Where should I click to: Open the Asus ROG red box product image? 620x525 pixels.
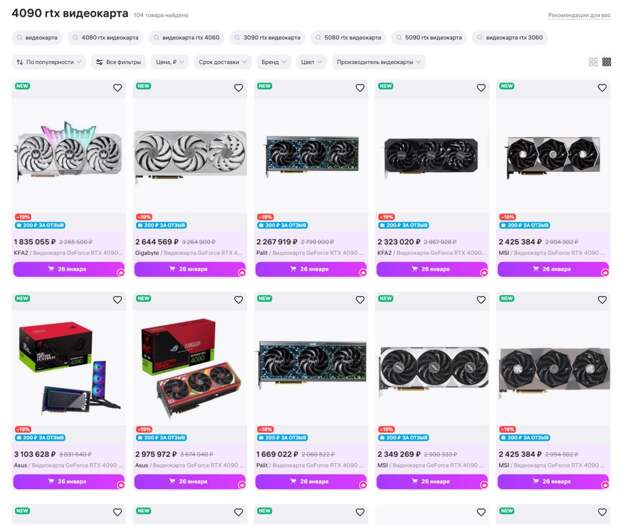(191, 368)
